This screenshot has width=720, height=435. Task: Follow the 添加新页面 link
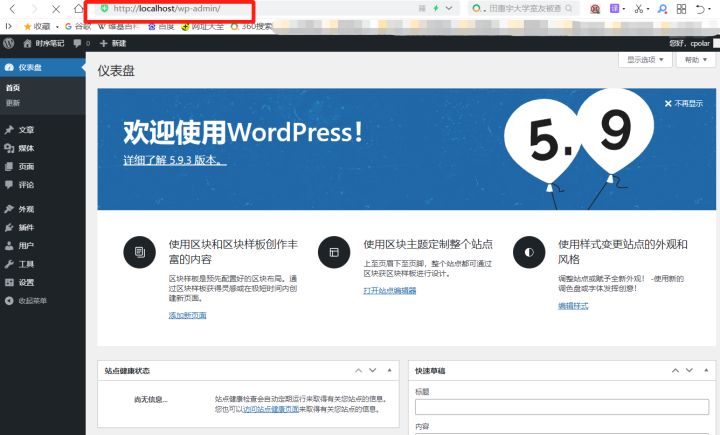click(x=187, y=315)
